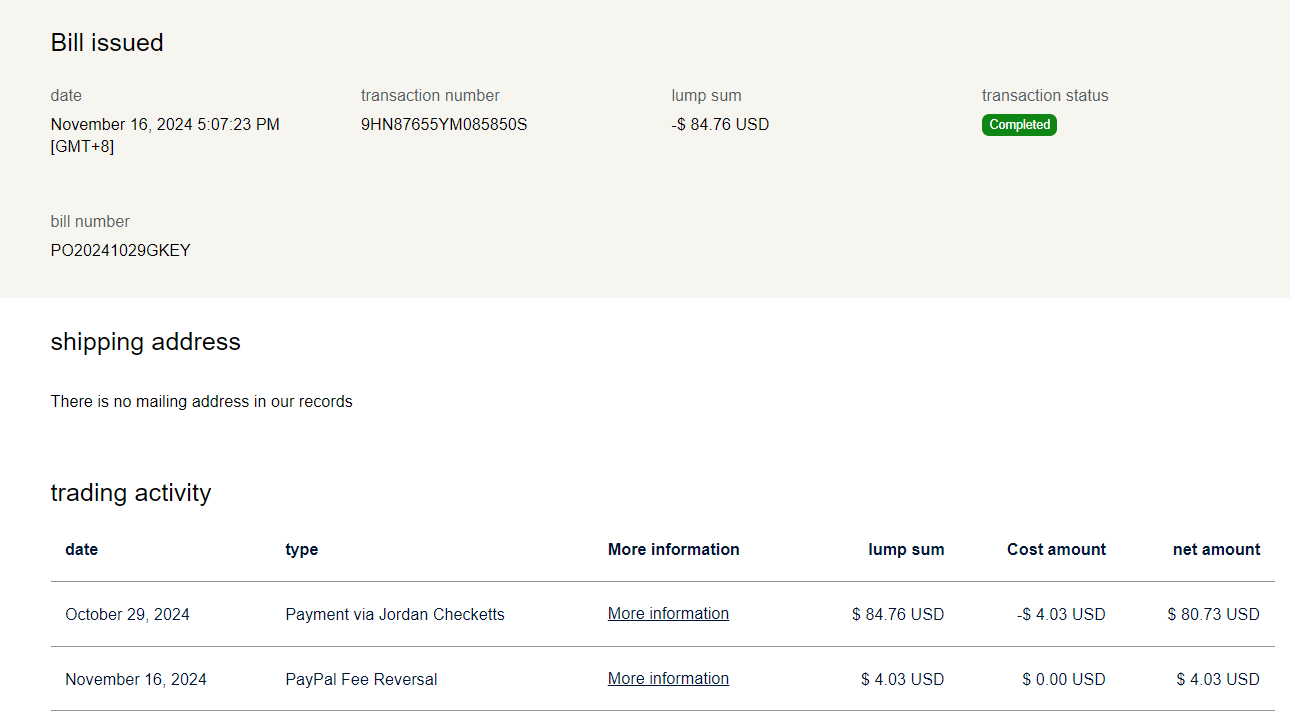Screen dimensions: 1290x711
Task: Select transaction number 9HN87655YM085850S
Action: [x=443, y=125]
